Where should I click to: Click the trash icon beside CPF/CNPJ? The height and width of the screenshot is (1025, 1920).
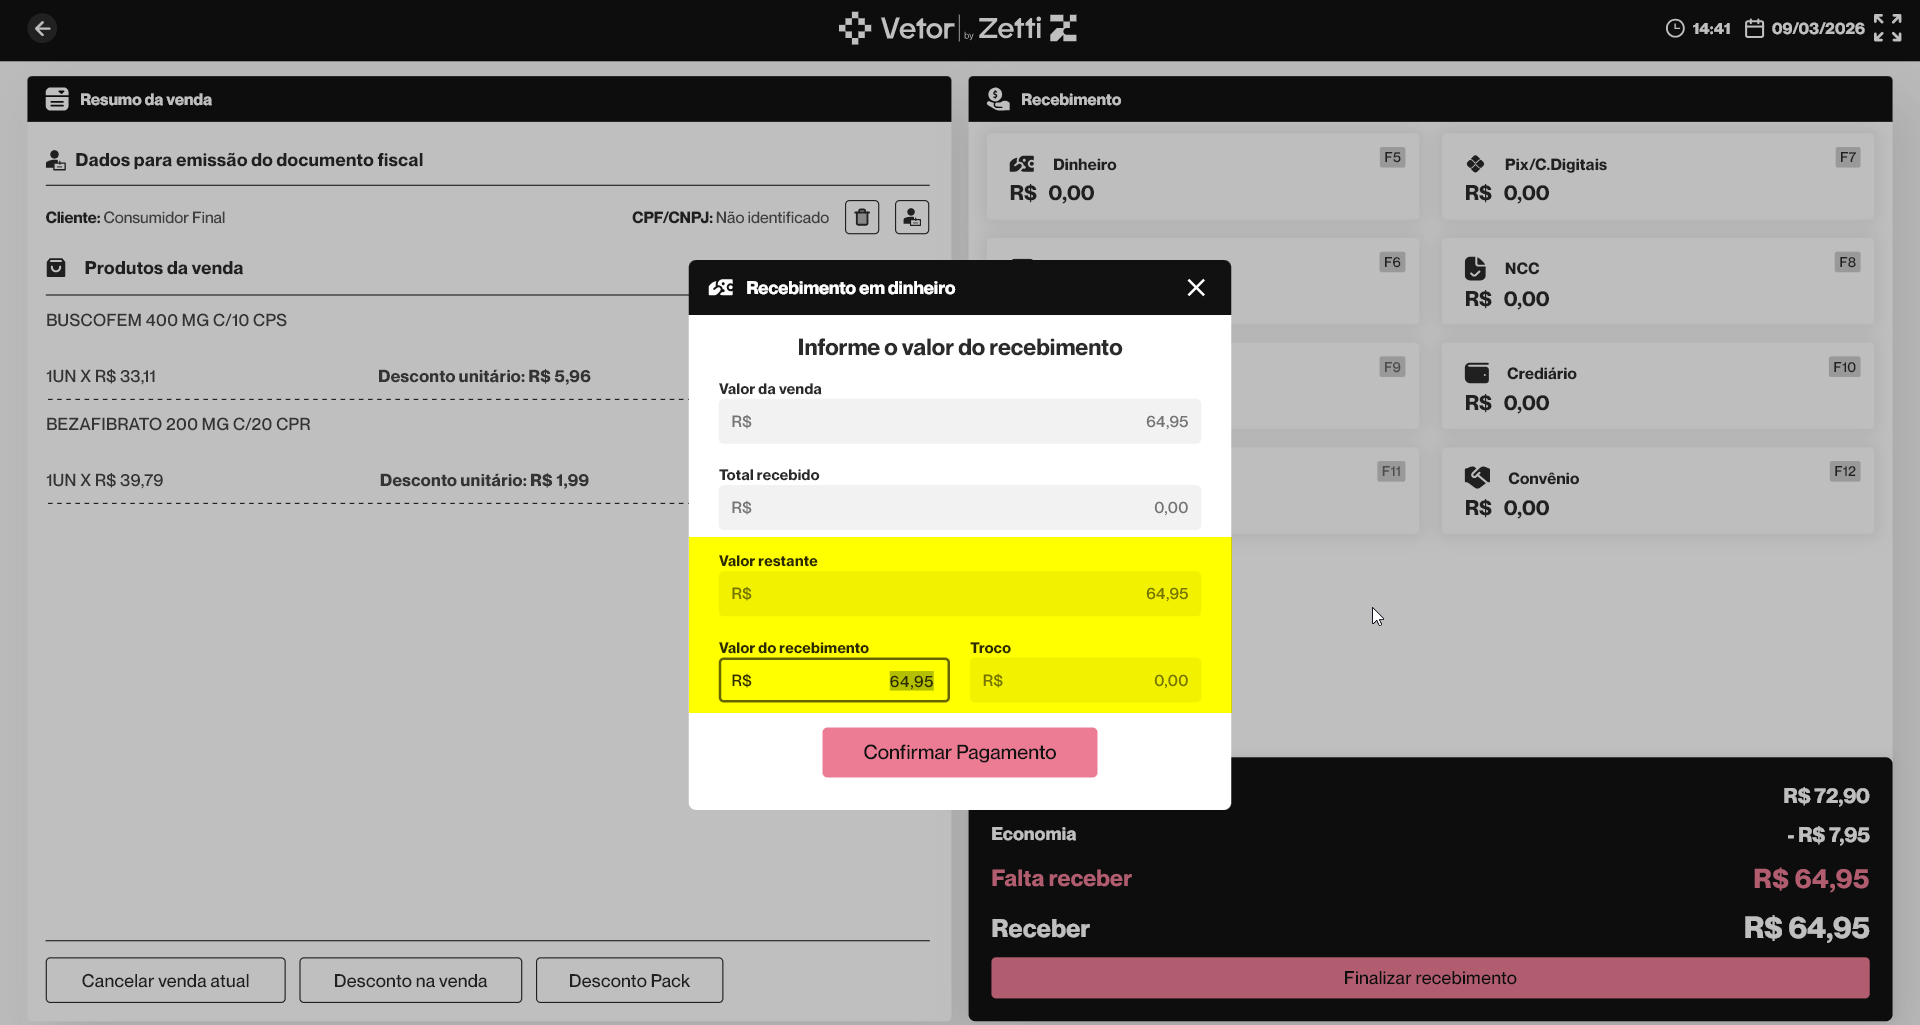tap(862, 217)
